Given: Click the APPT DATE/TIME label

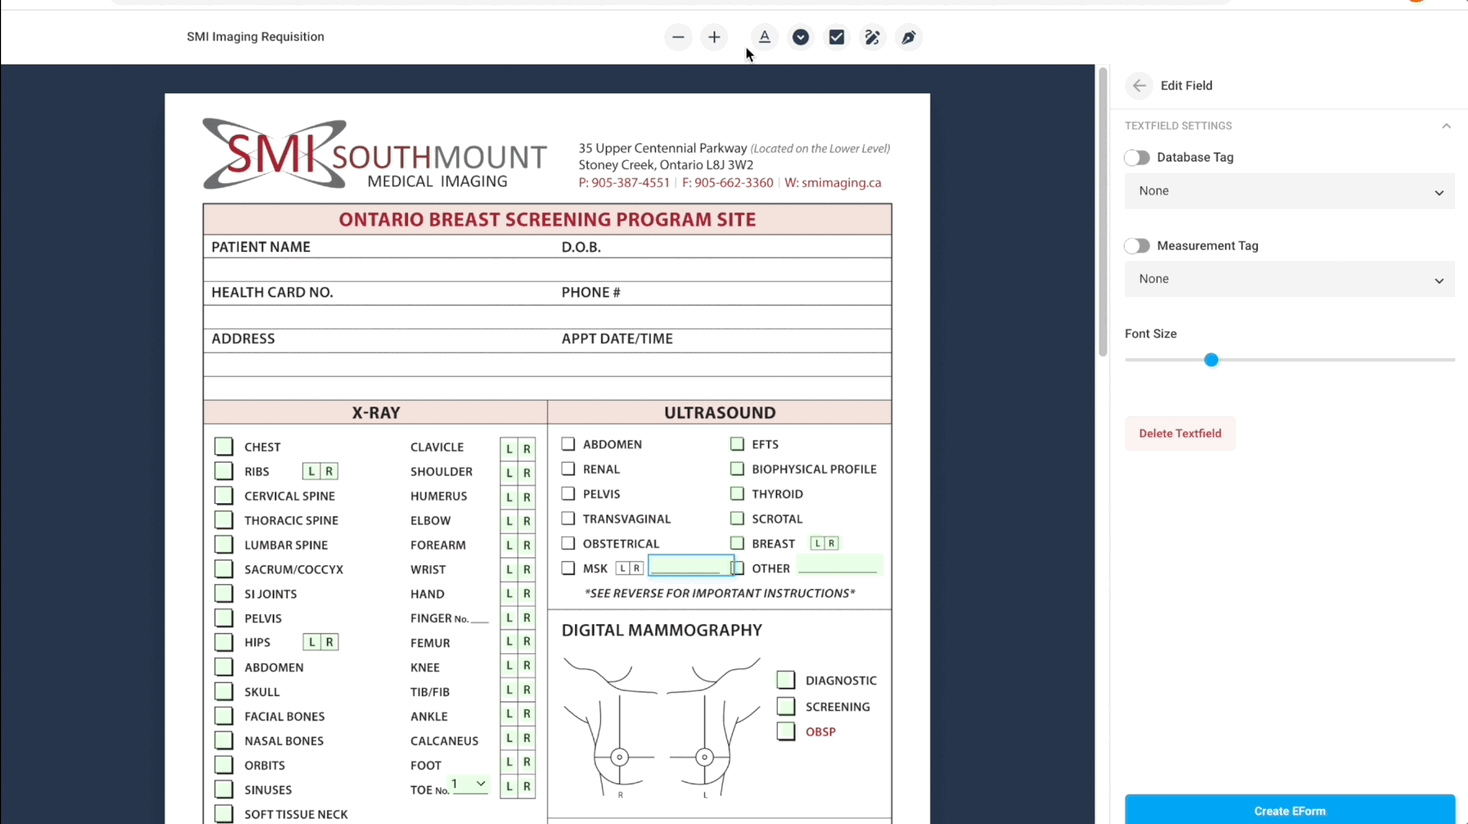Looking at the screenshot, I should (617, 339).
